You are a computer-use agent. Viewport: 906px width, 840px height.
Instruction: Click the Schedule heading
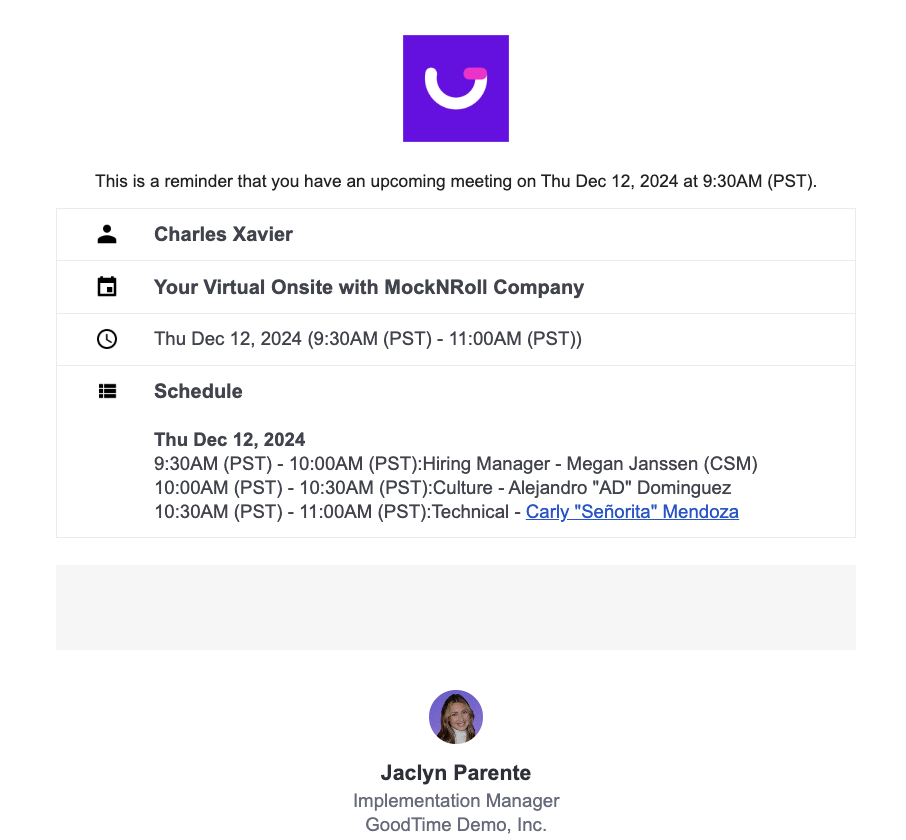pyautogui.click(x=198, y=391)
